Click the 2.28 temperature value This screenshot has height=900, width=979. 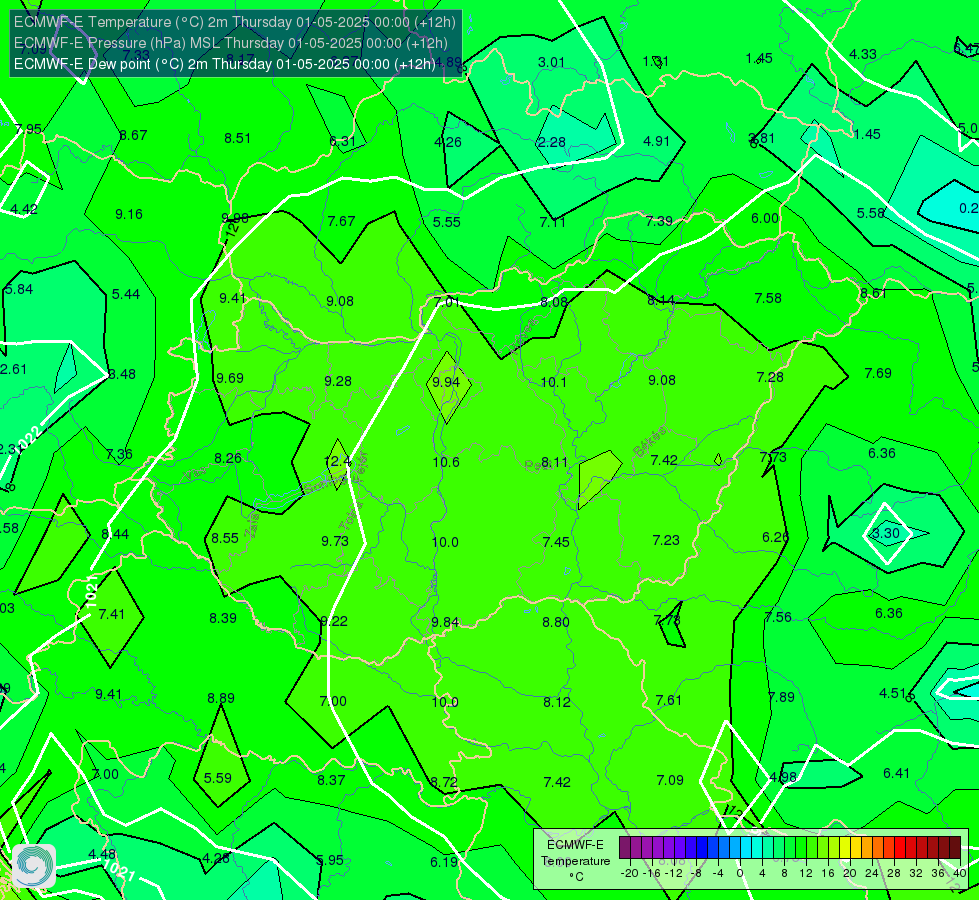click(x=552, y=142)
